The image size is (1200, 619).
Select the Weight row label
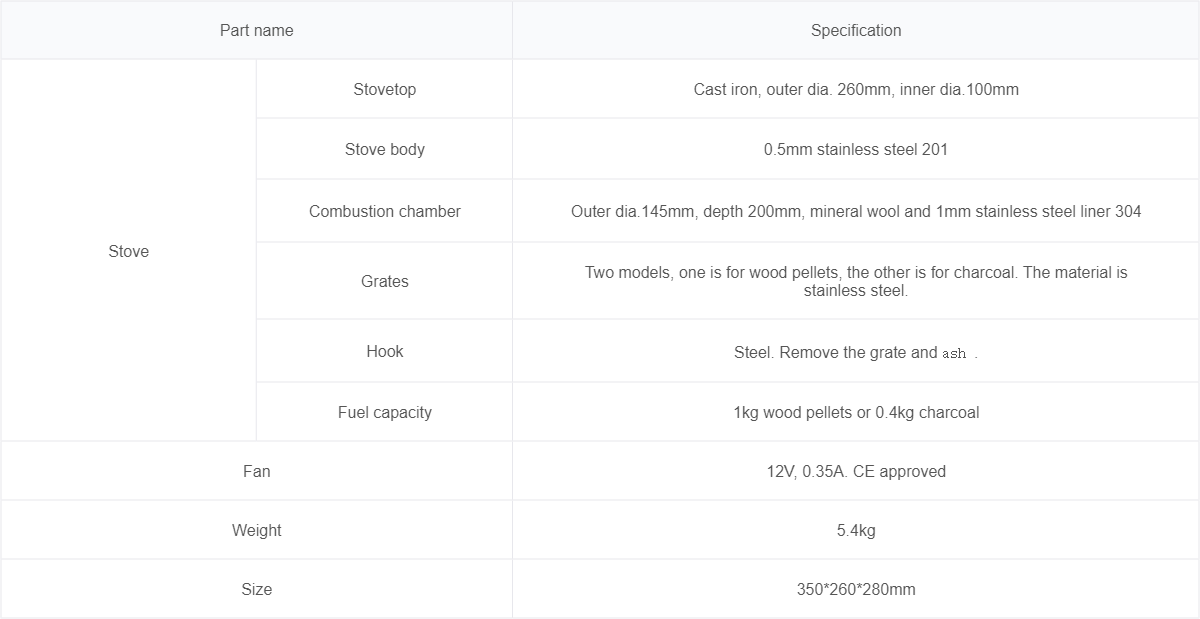tap(256, 530)
